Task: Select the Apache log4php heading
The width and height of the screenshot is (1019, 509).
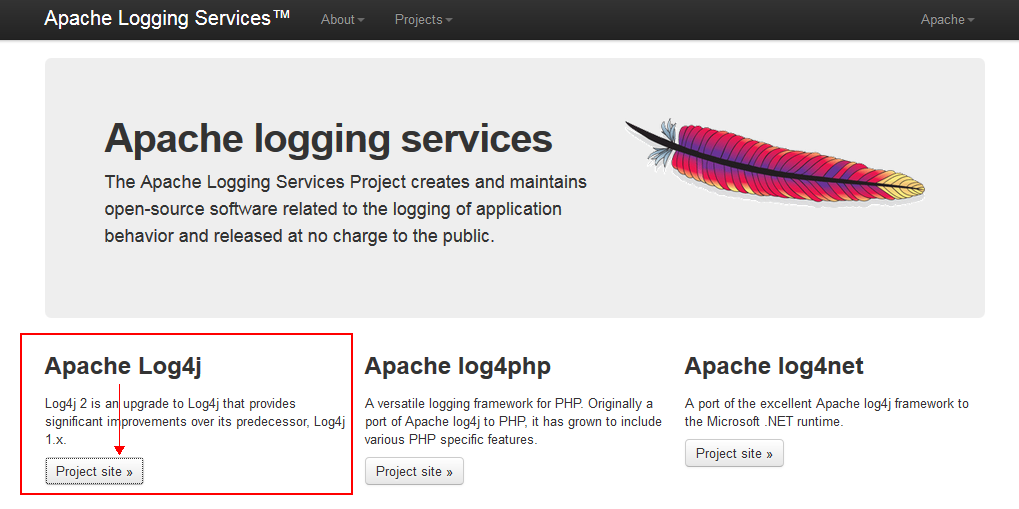Action: (x=458, y=366)
